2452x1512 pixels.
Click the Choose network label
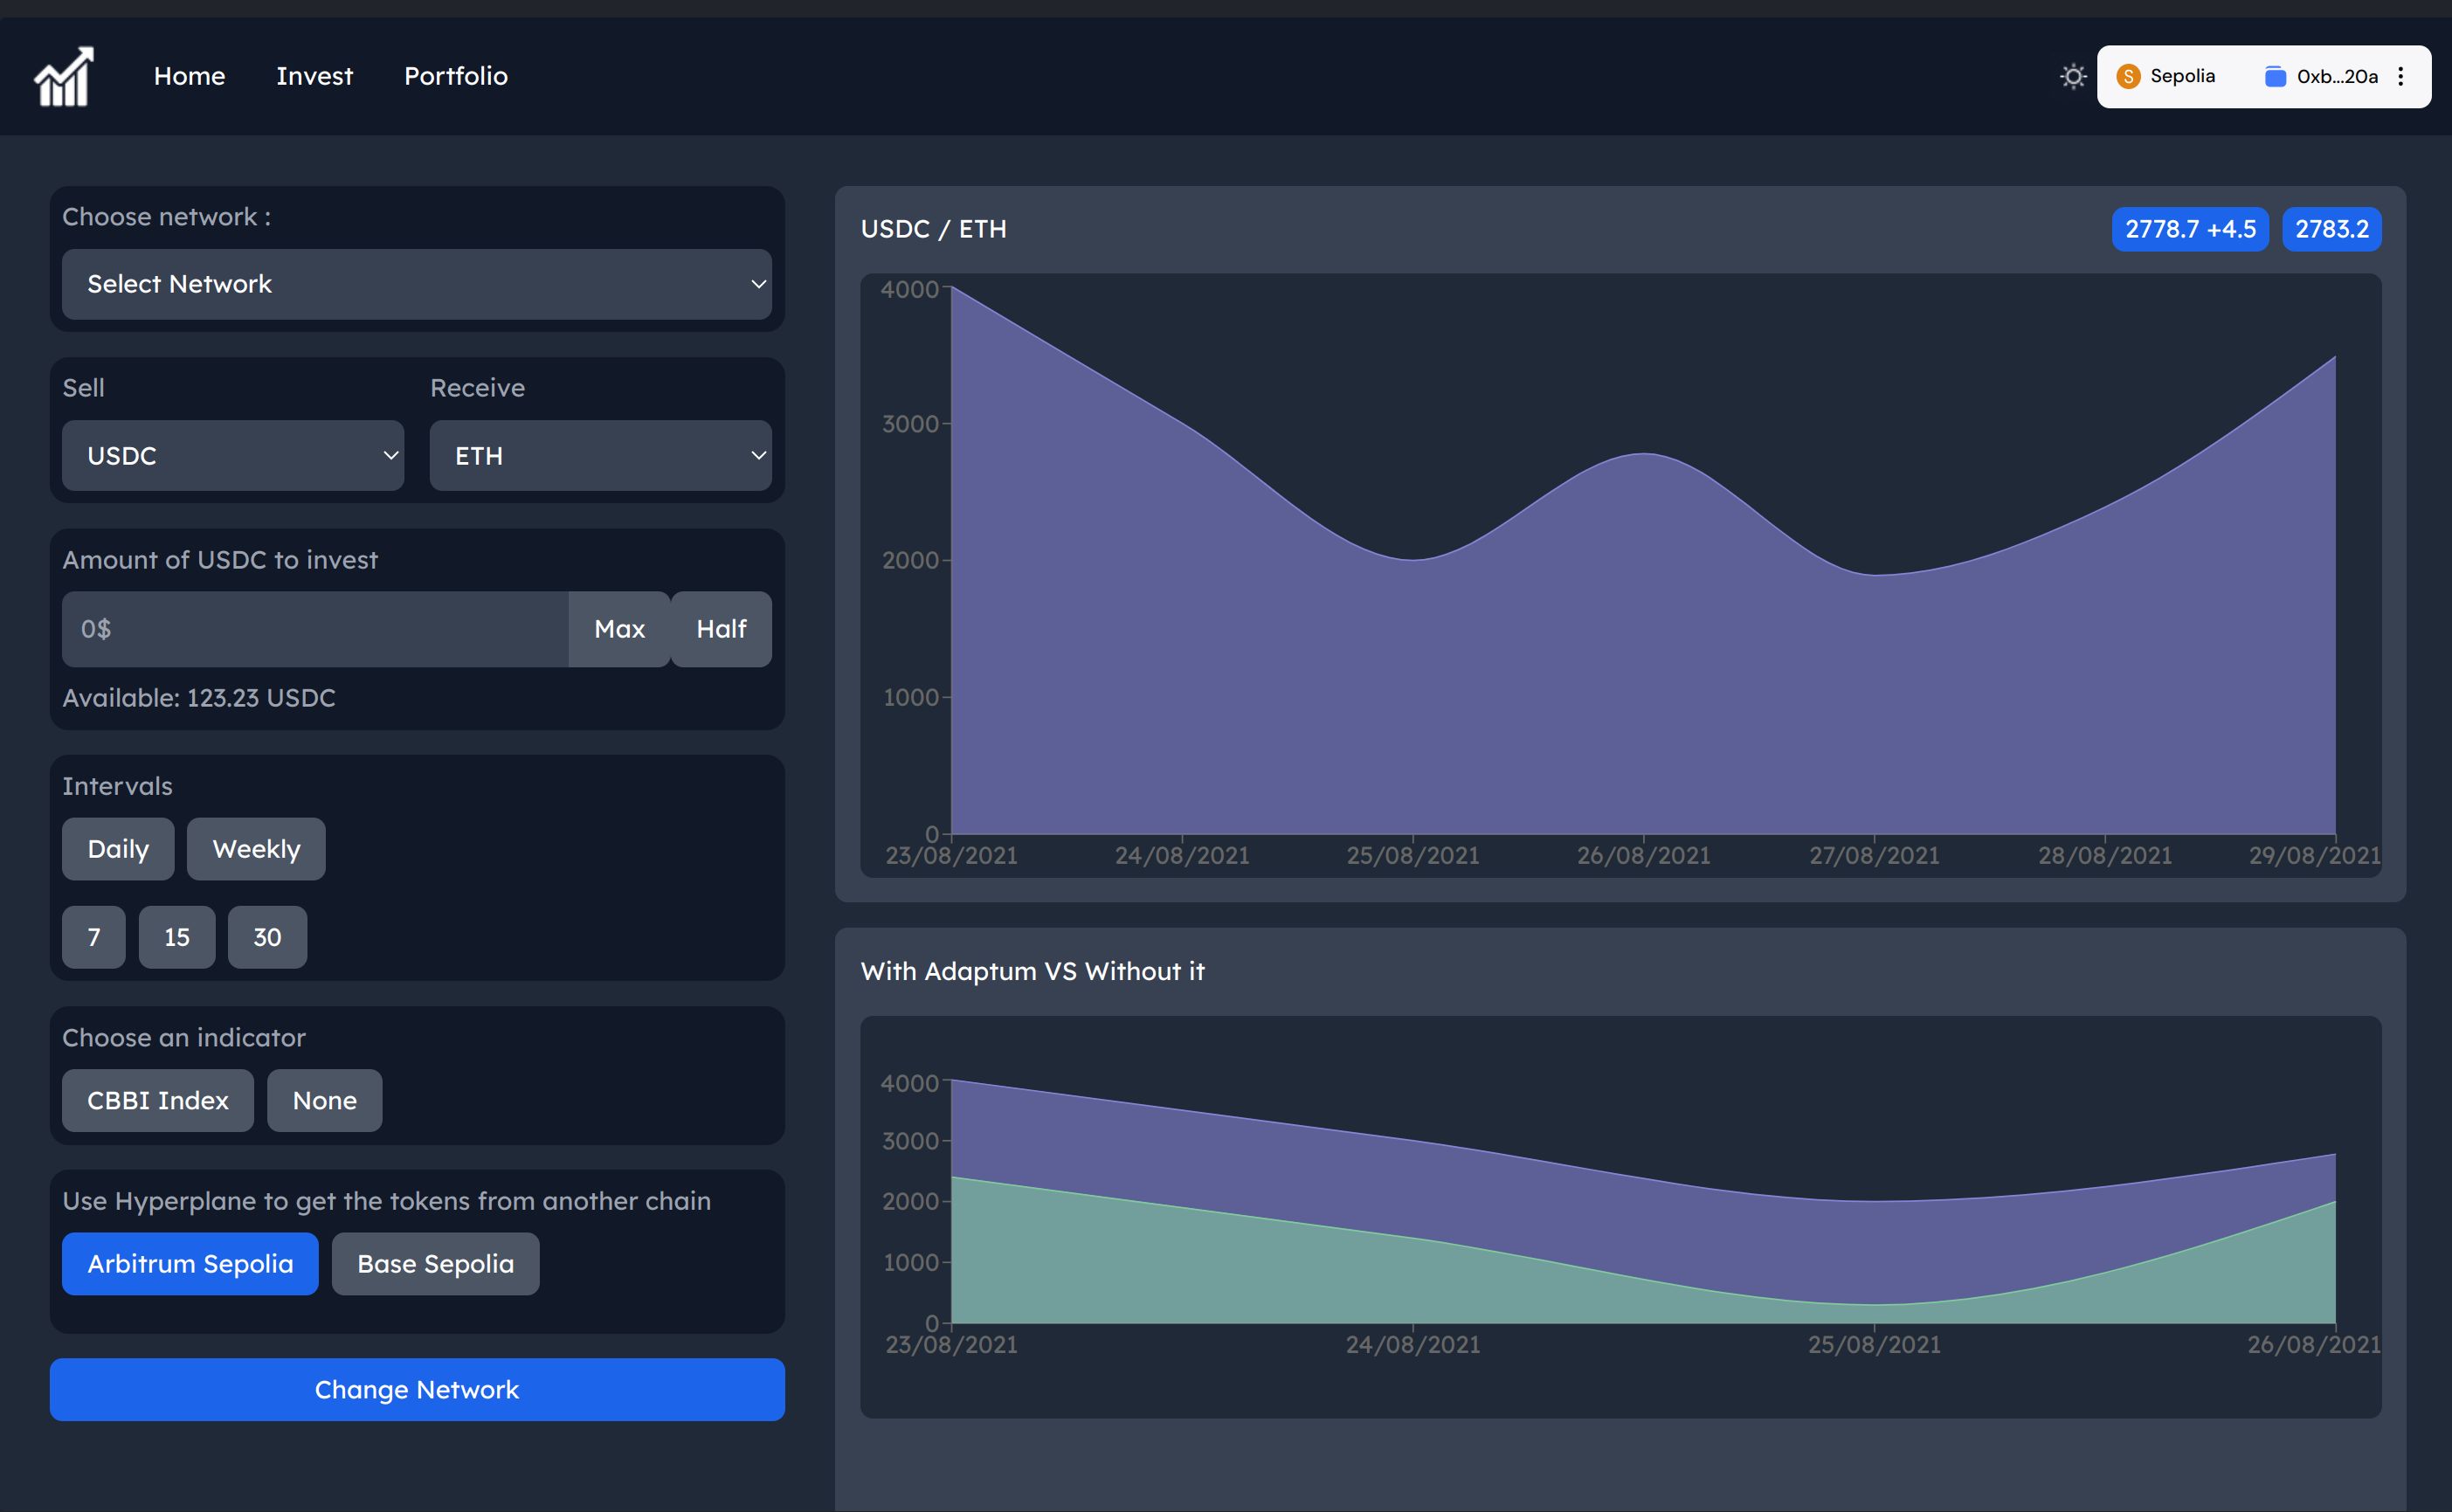click(x=166, y=217)
